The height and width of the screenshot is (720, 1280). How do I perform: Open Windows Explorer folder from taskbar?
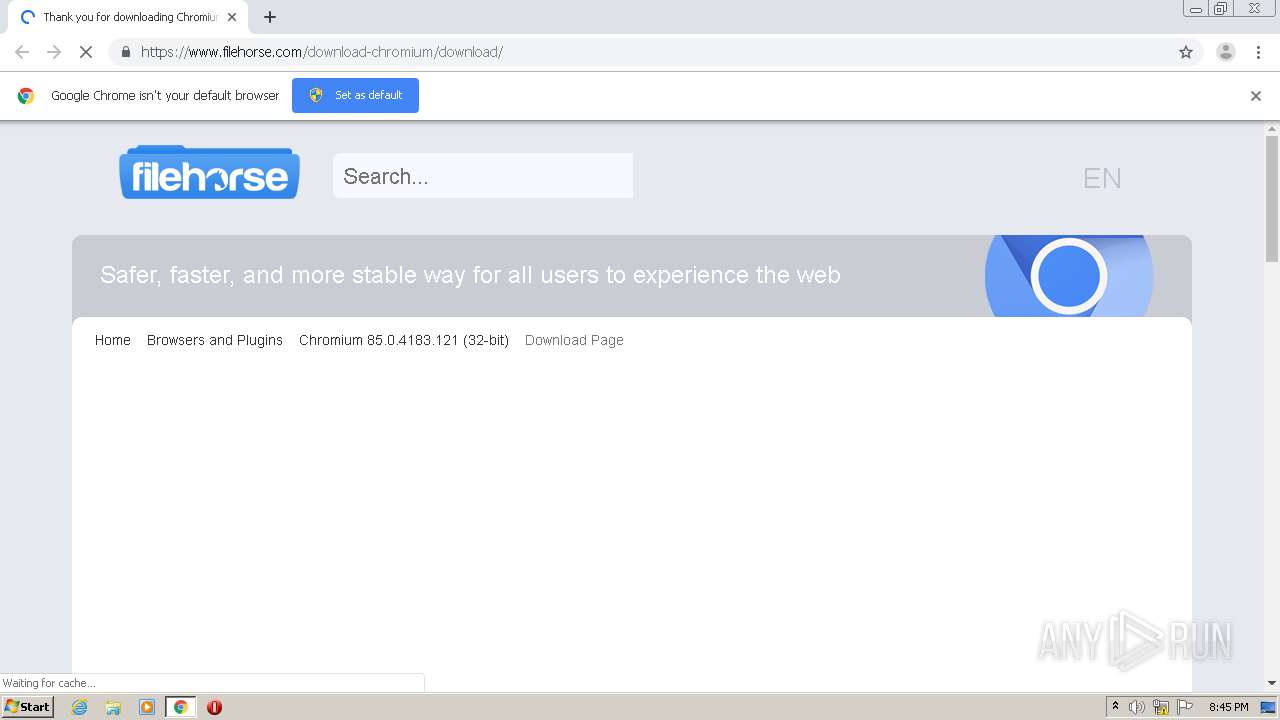point(113,707)
